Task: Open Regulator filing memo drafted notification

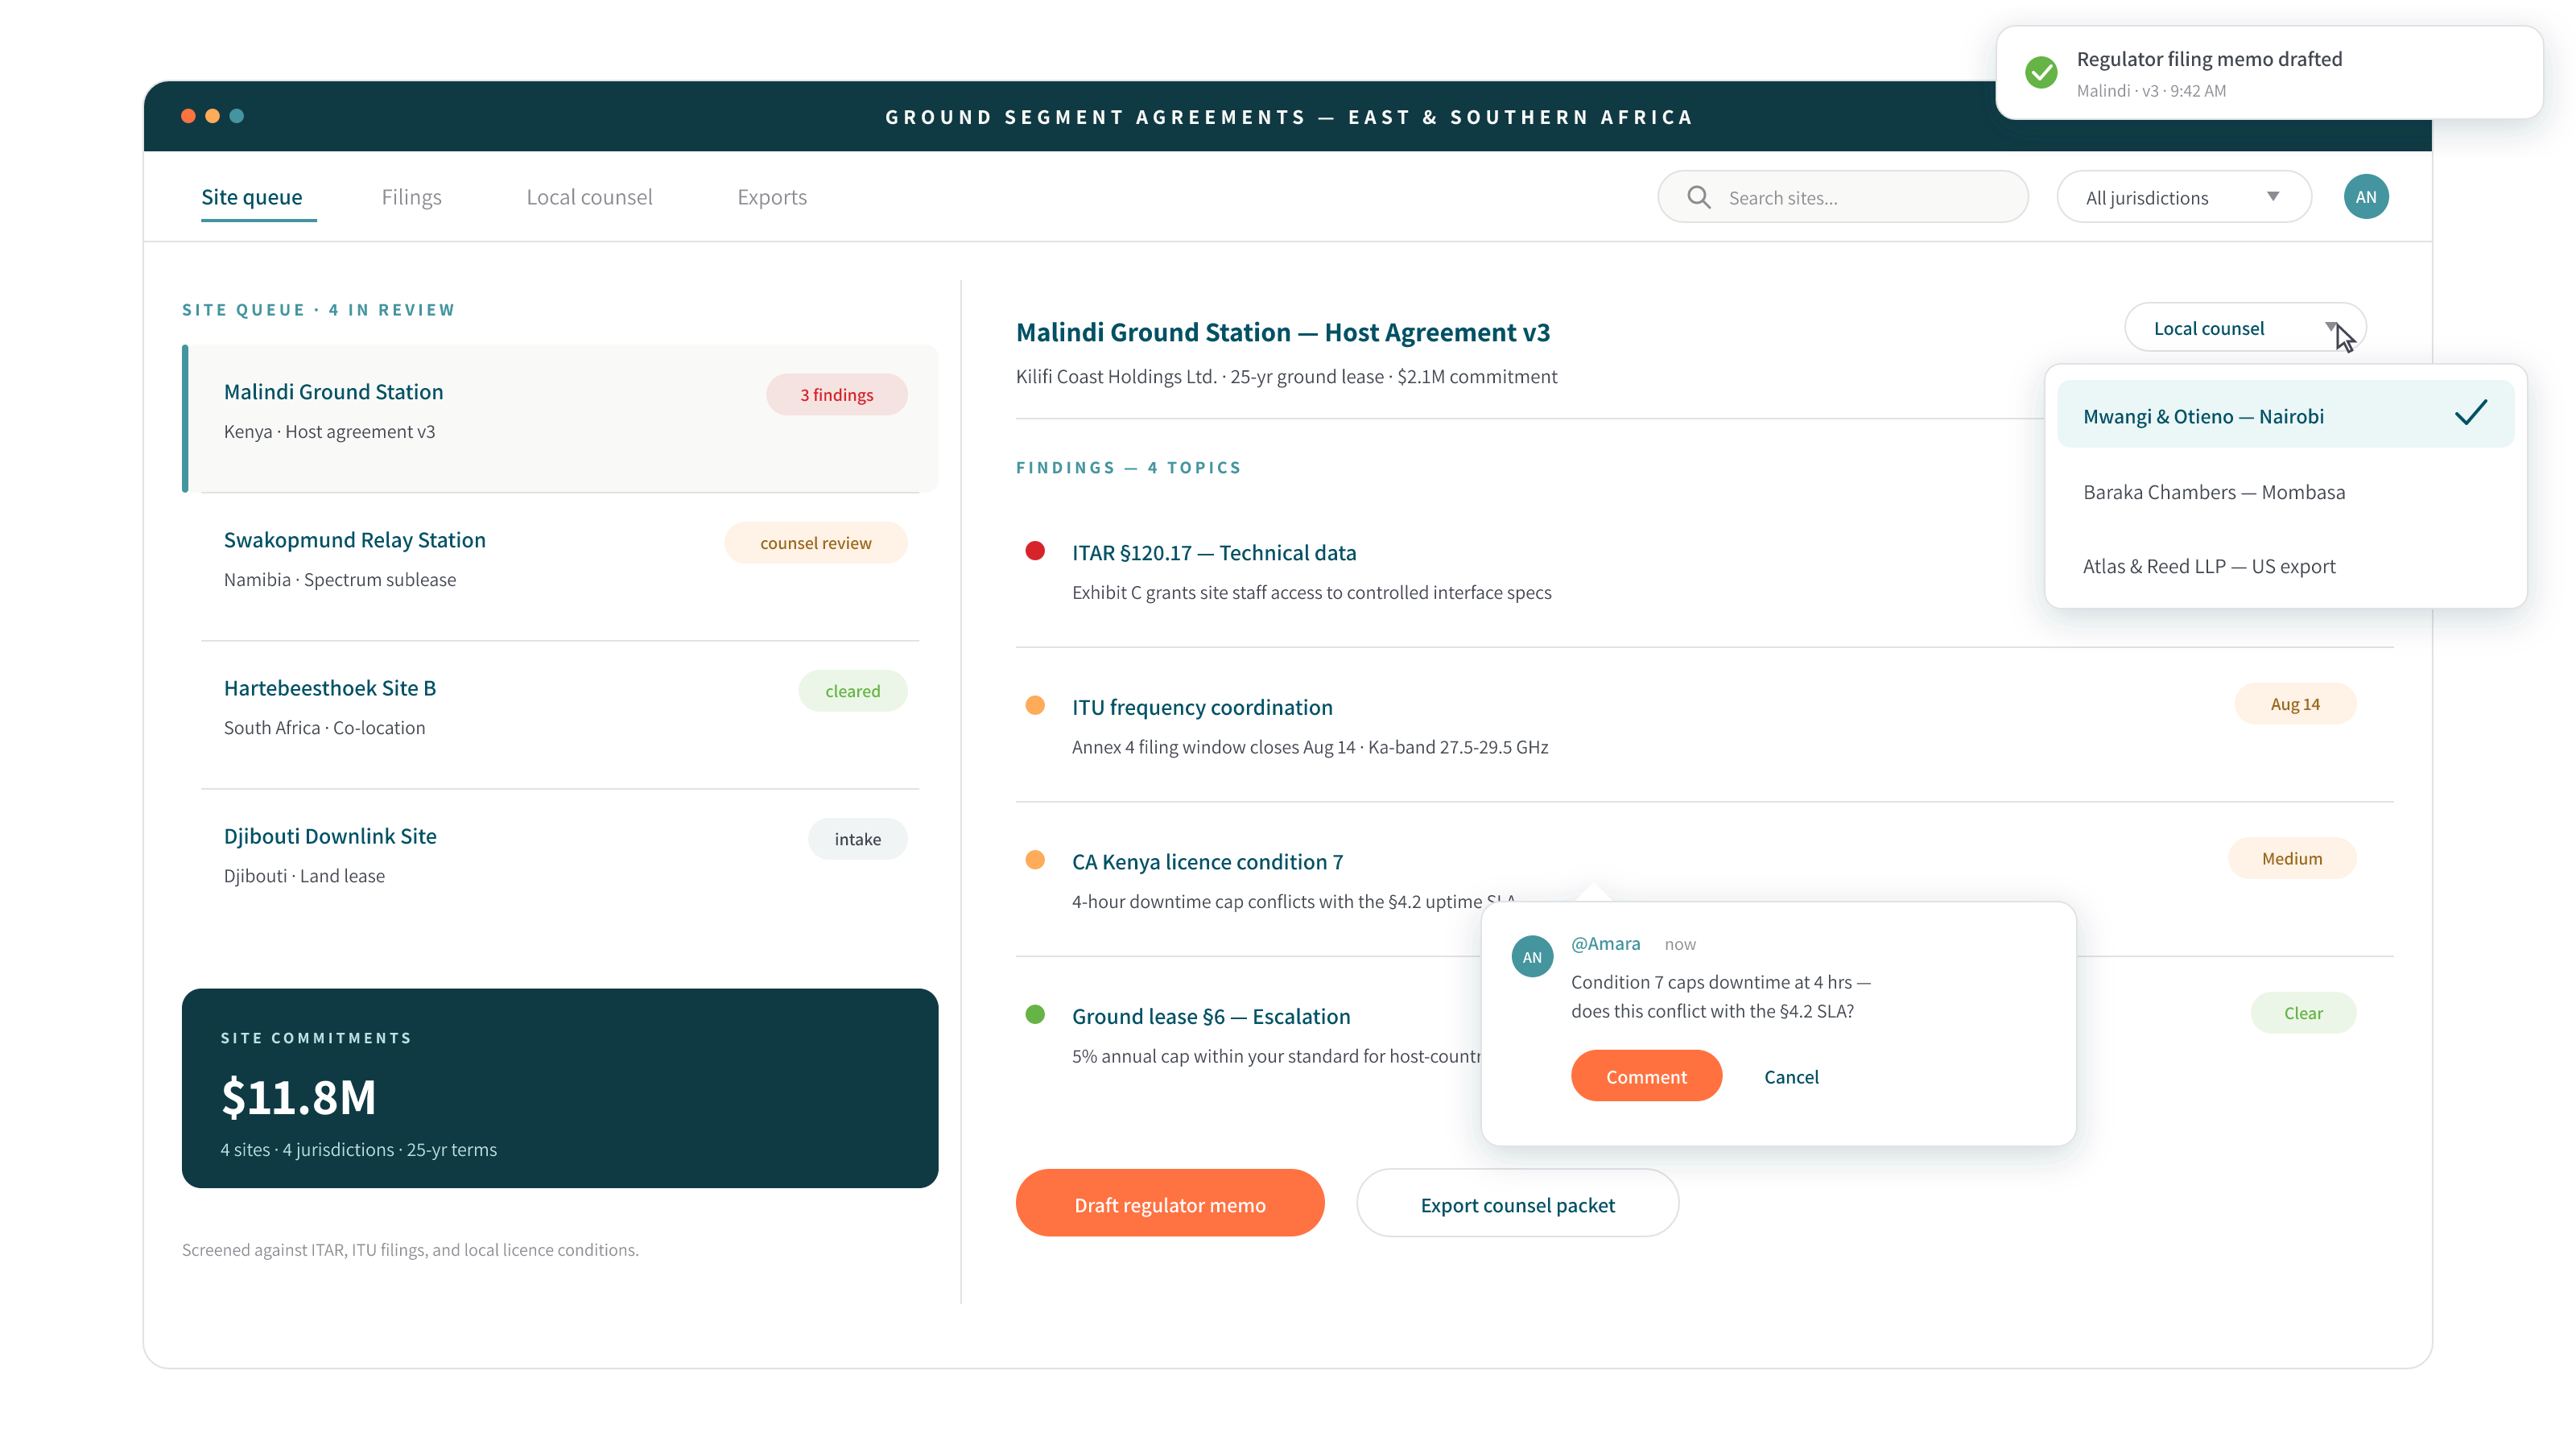Action: [2269, 72]
